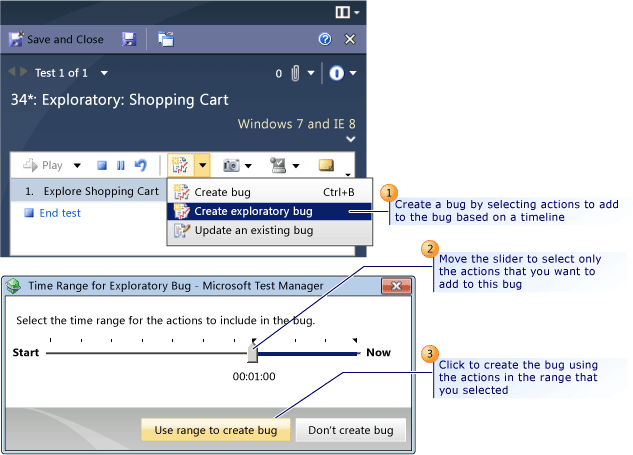This screenshot has height=455, width=633.
Task: Close the Time Range dialog
Action: pyautogui.click(x=396, y=286)
